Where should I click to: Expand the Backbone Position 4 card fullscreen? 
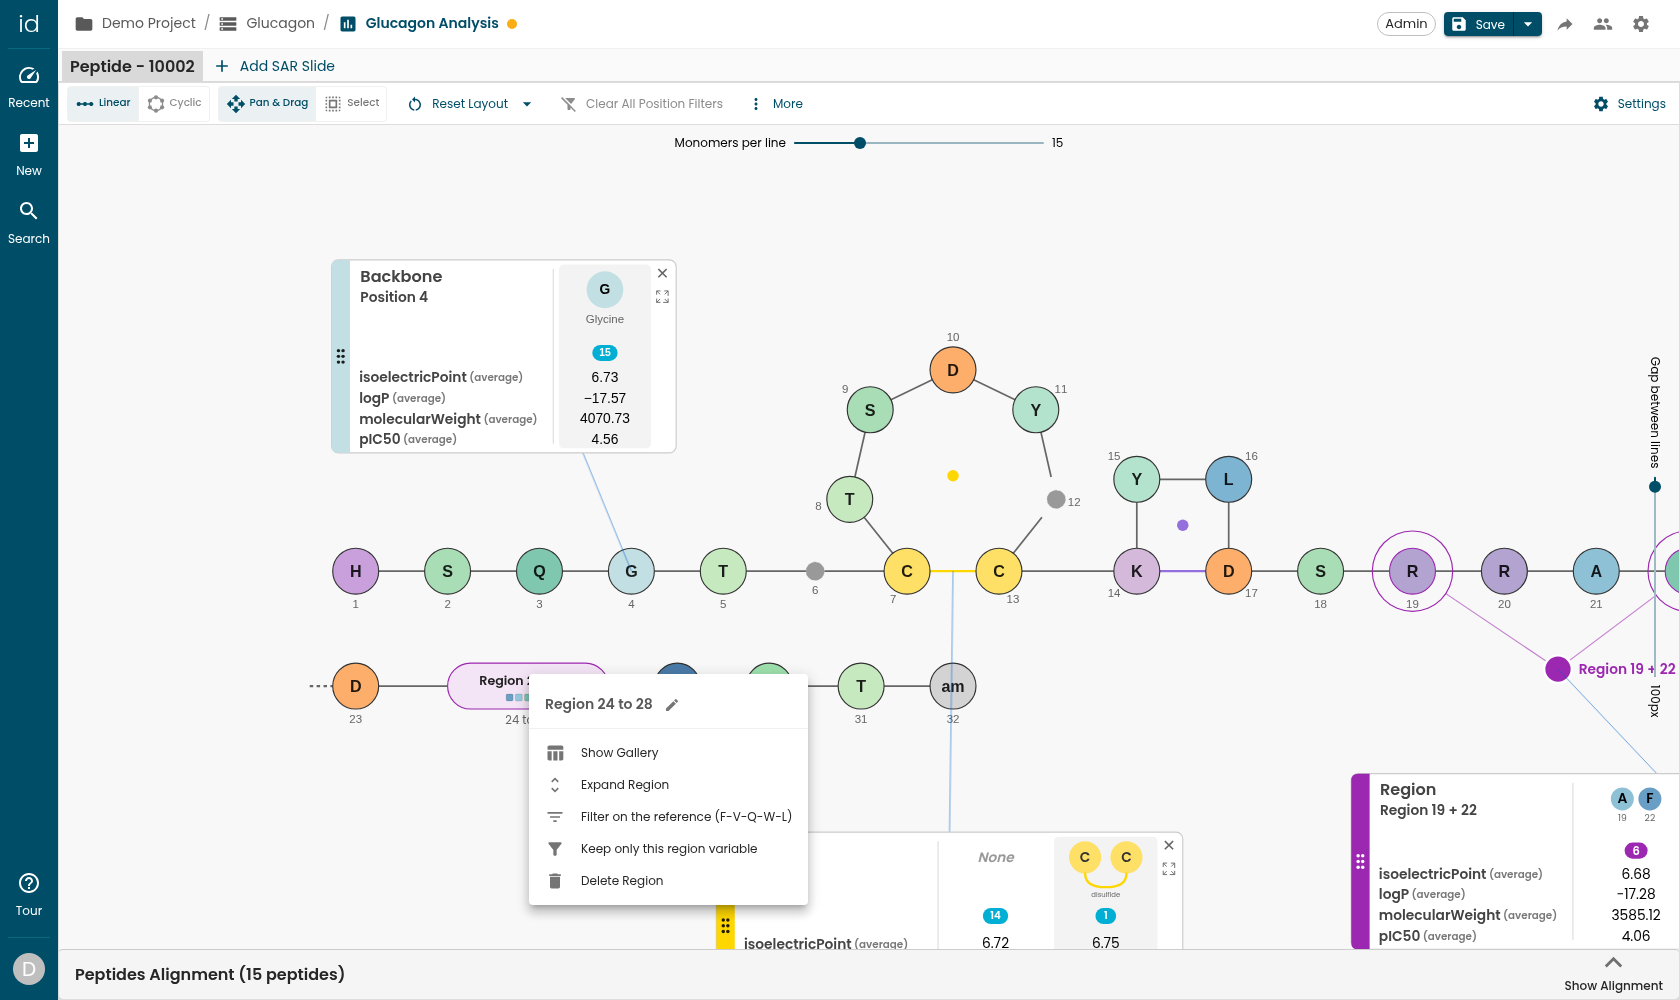point(662,297)
